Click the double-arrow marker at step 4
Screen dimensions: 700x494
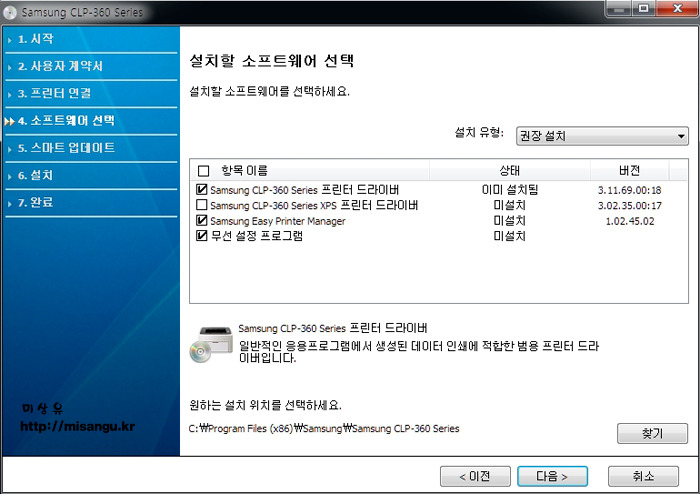pos(9,121)
